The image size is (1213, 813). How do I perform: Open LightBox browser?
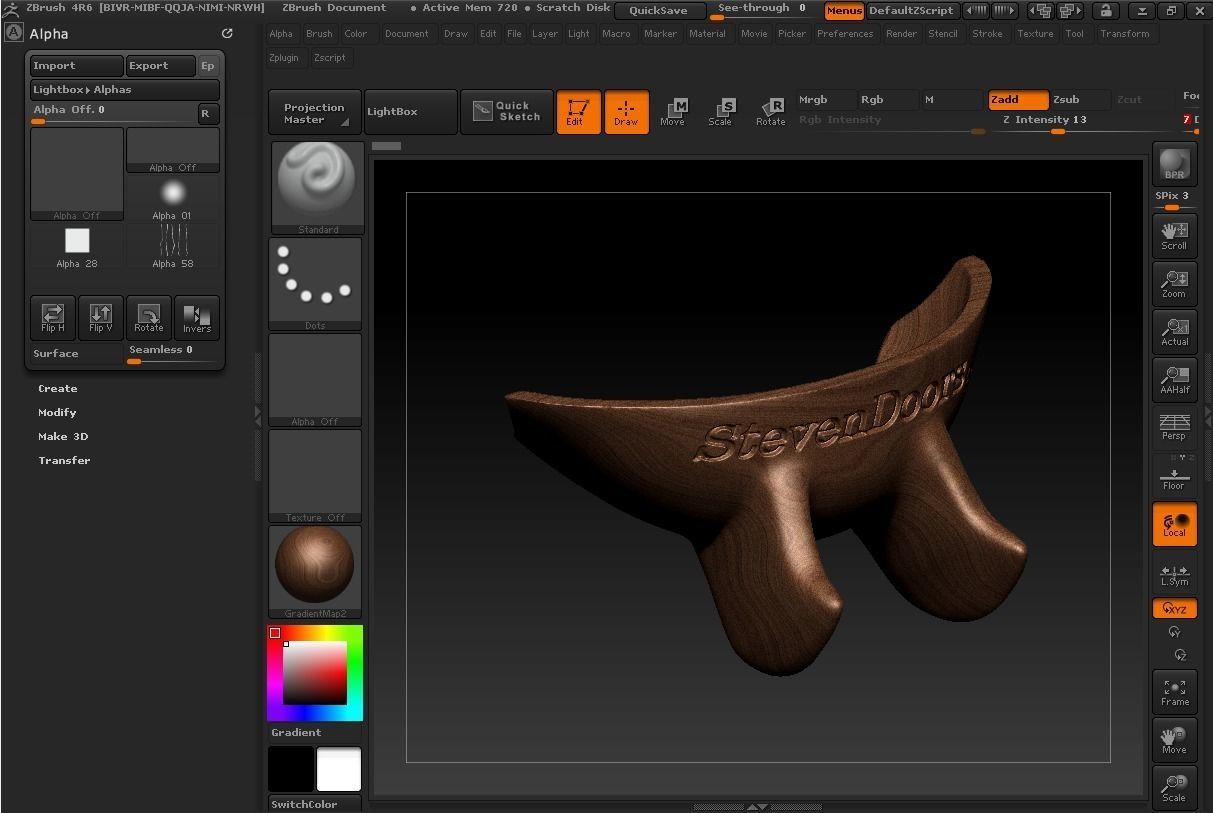410,112
